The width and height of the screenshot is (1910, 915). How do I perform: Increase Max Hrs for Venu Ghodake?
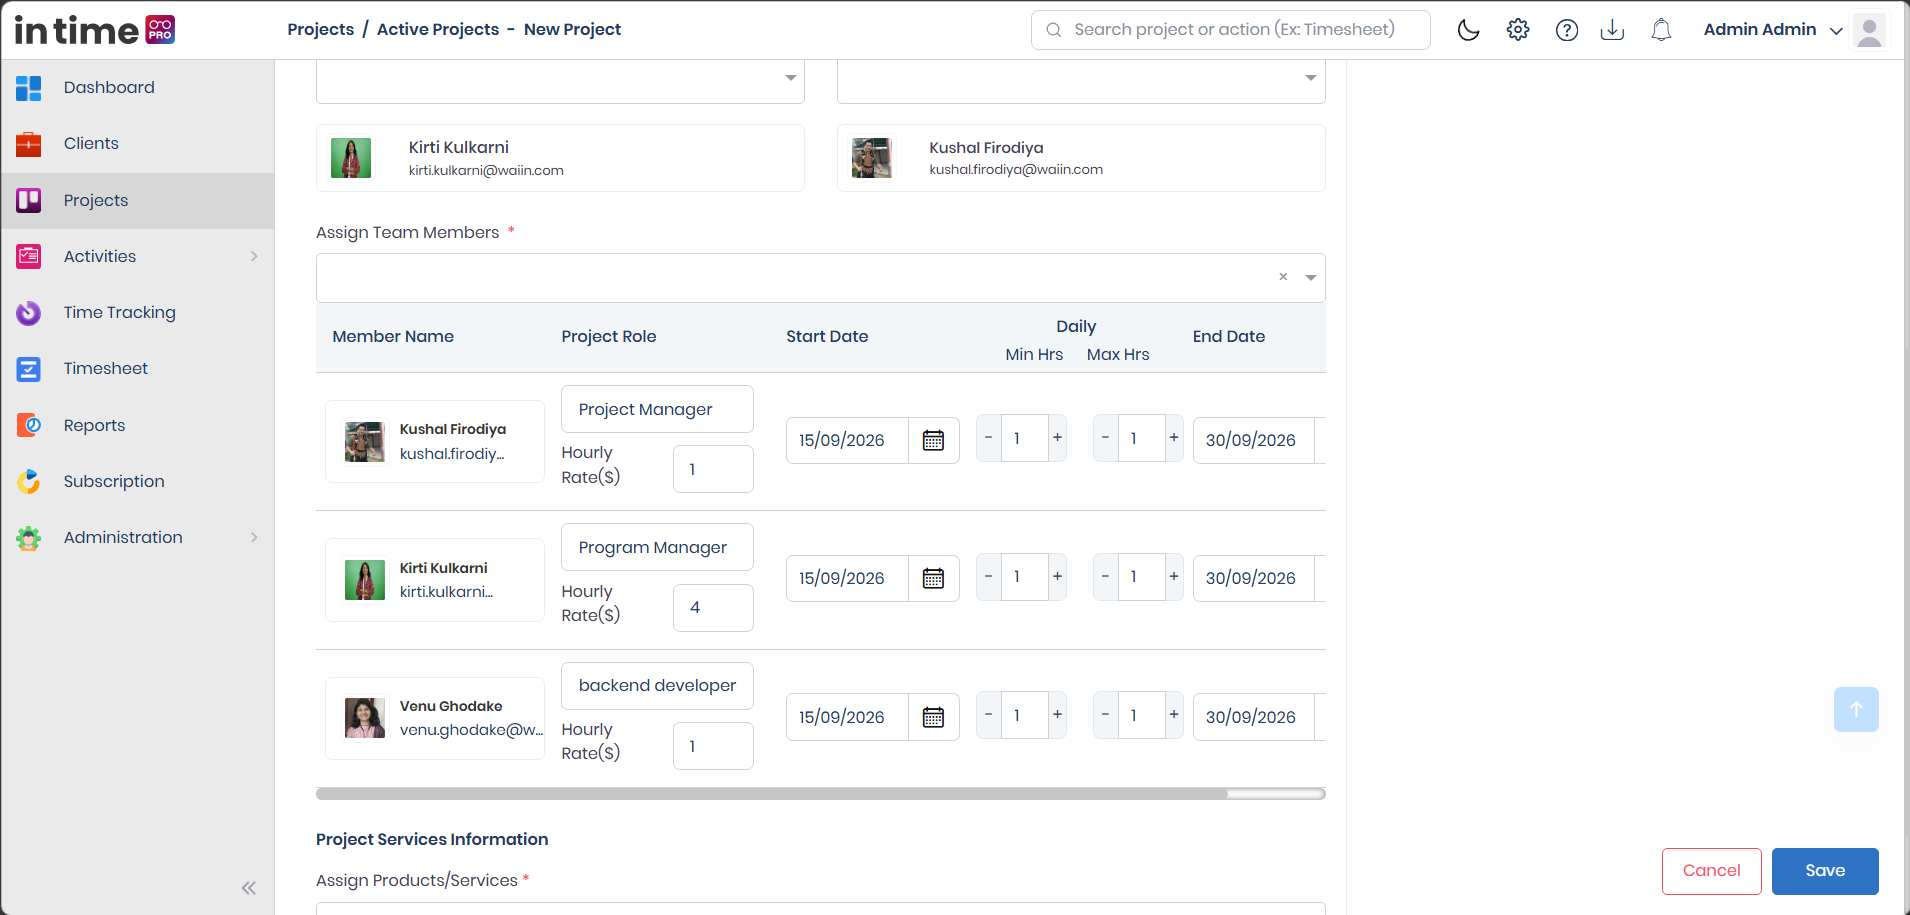1174,715
